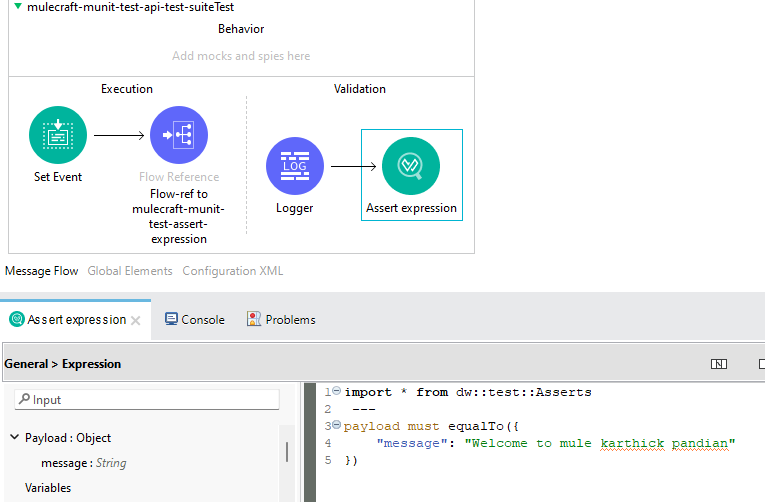Collapse the mulecraft-munit-test-api-test-suiteTest flow
Screen dimensions: 765x502
pos(17,7)
